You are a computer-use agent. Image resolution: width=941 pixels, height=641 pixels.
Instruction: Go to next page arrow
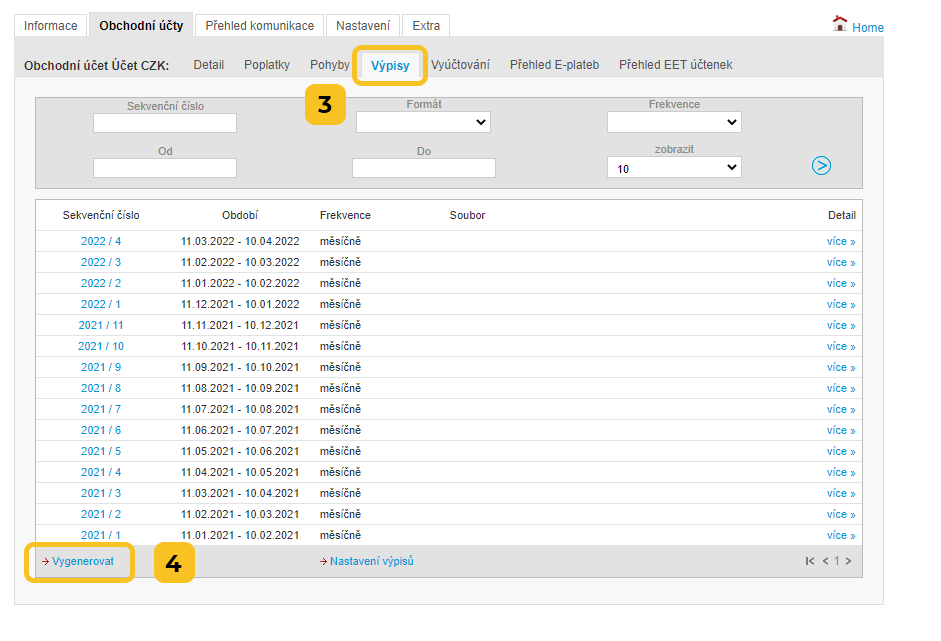pos(848,561)
